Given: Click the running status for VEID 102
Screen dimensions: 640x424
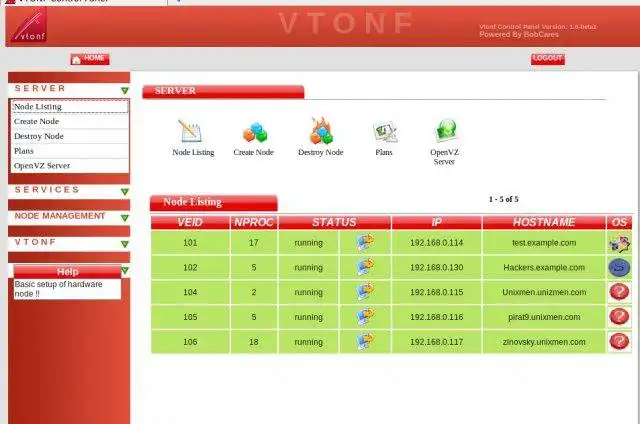Looking at the screenshot, I should click(309, 268).
